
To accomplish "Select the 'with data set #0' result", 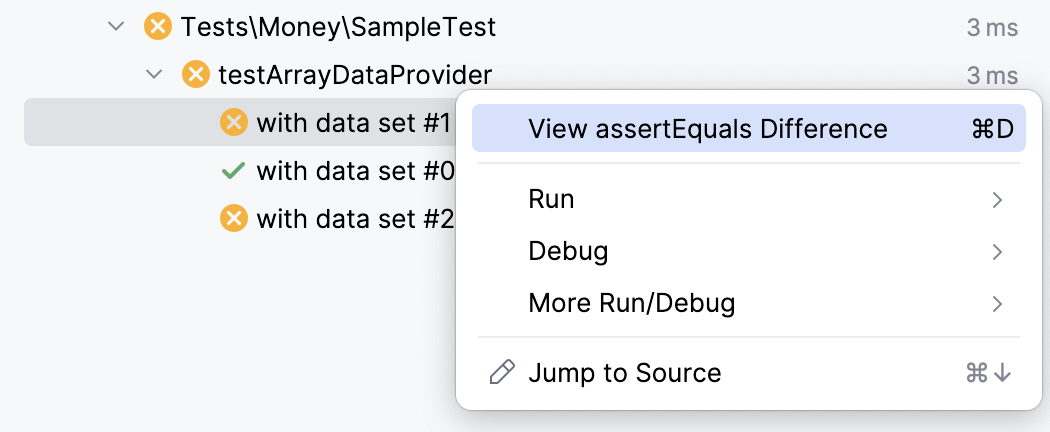I will pyautogui.click(x=355, y=171).
